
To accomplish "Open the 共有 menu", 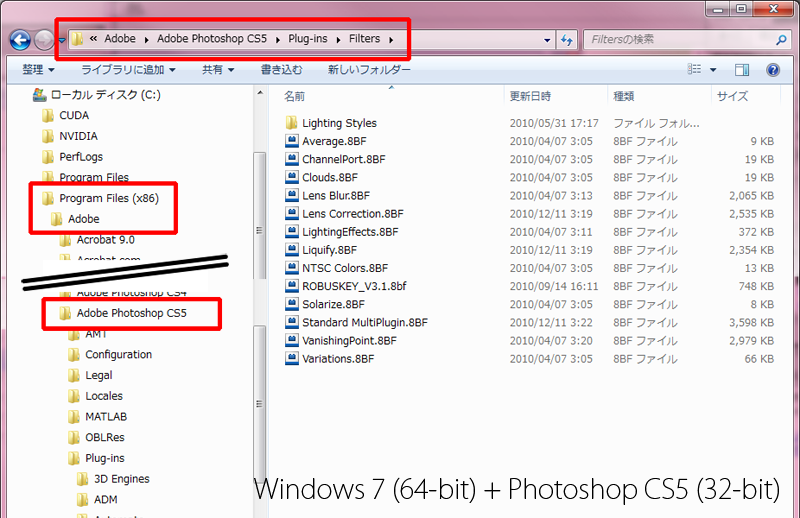I will tap(218, 69).
